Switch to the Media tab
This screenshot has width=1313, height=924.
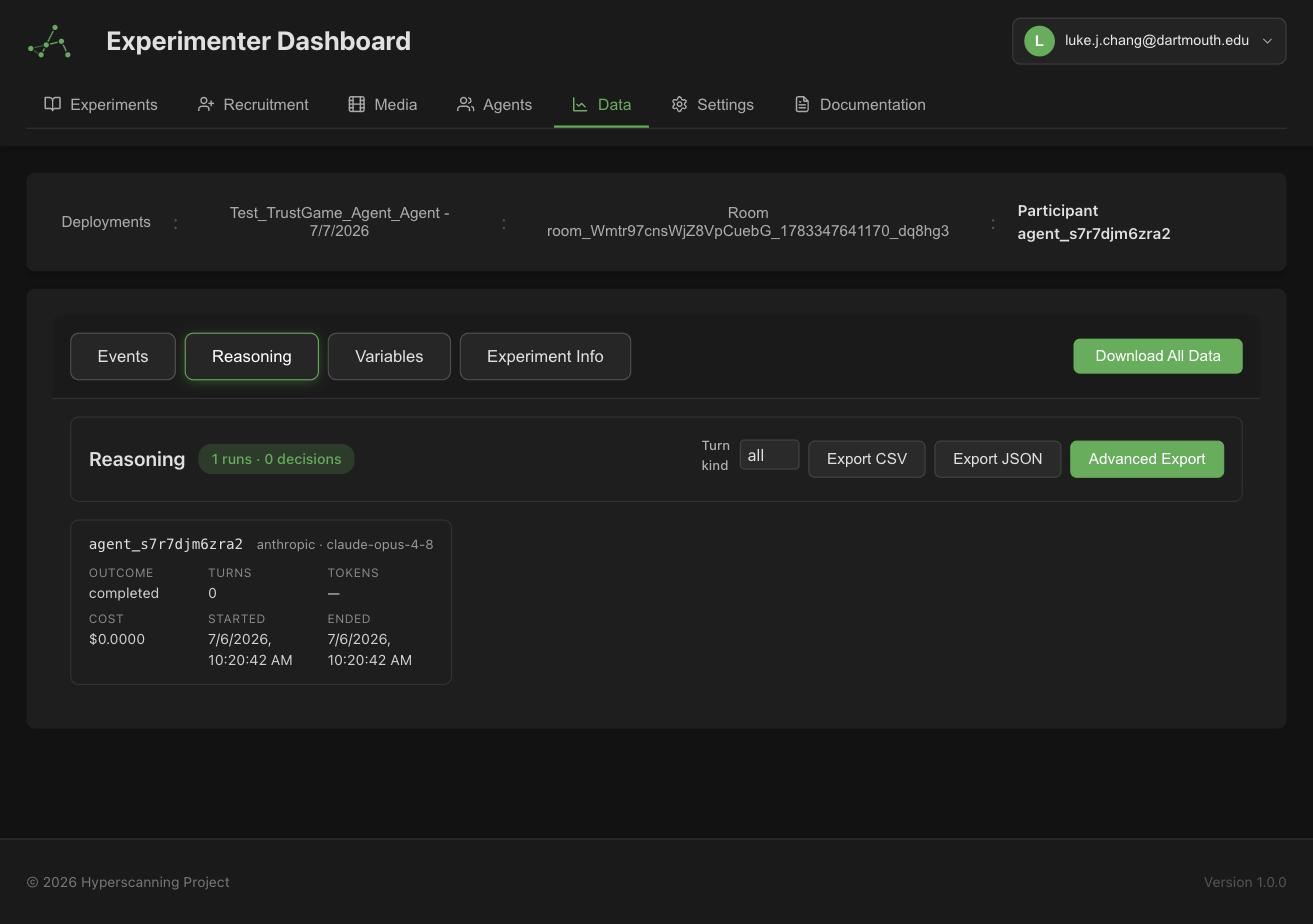(x=382, y=104)
